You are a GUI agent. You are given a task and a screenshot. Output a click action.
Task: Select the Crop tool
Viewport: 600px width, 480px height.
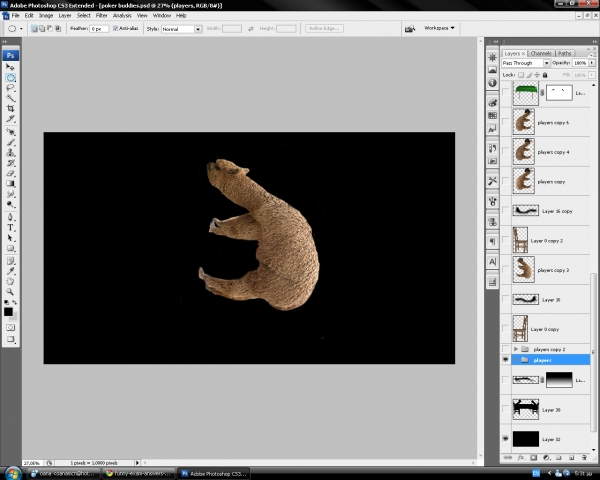10,108
